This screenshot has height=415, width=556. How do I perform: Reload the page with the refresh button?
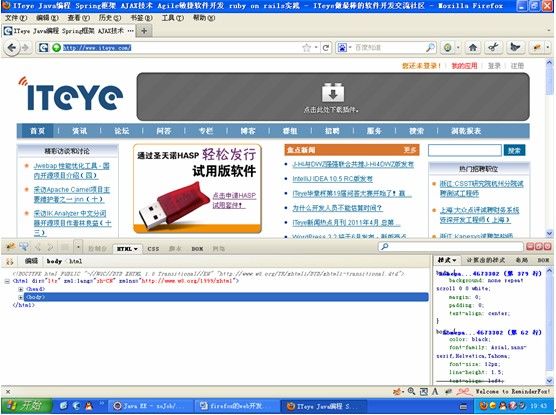[x=326, y=48]
